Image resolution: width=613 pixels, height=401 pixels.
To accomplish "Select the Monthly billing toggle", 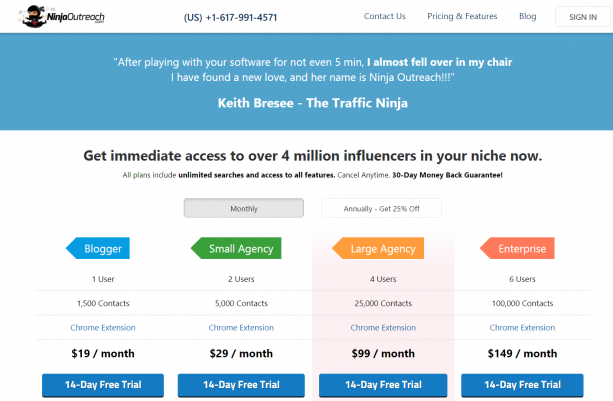I will (244, 208).
